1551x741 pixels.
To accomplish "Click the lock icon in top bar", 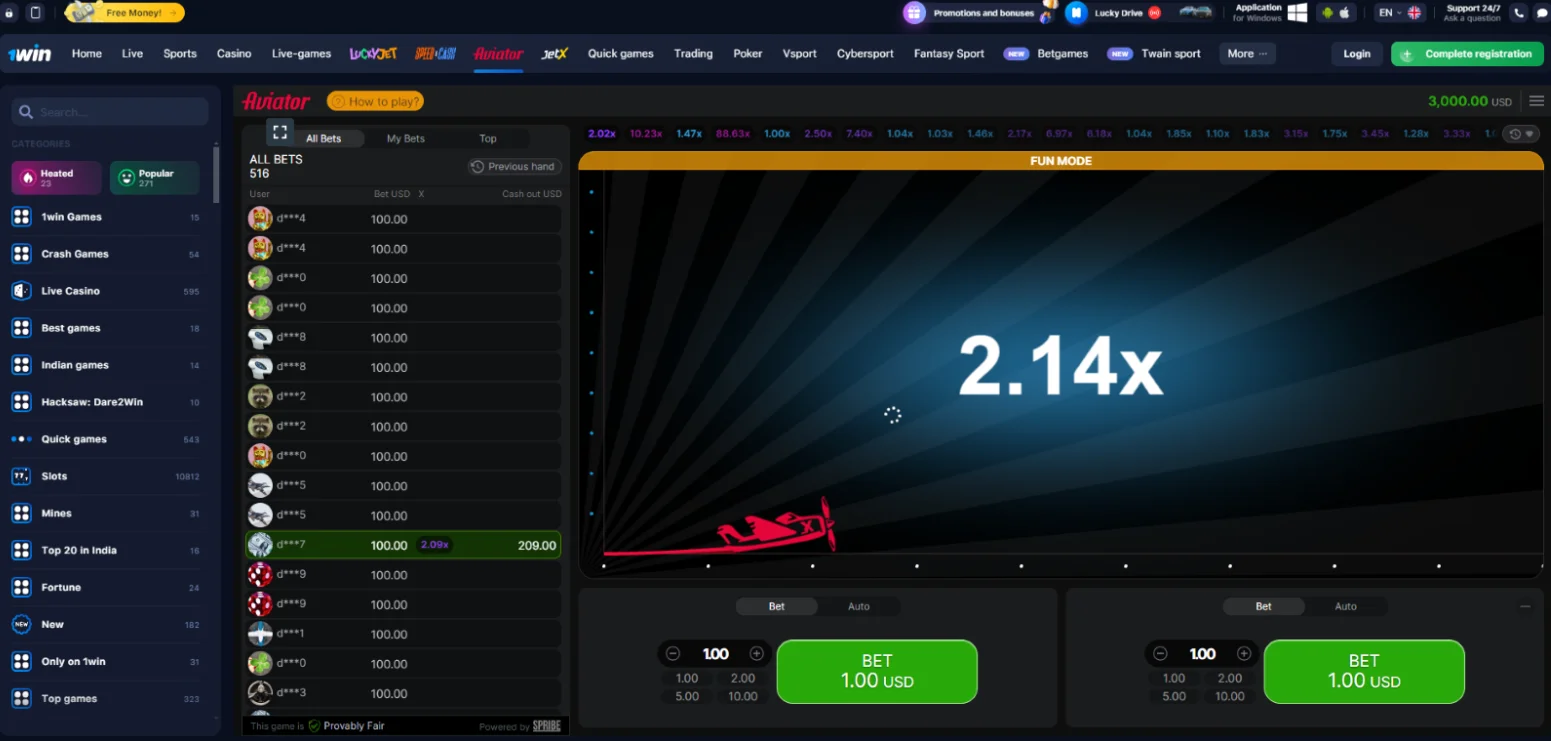I will point(9,13).
